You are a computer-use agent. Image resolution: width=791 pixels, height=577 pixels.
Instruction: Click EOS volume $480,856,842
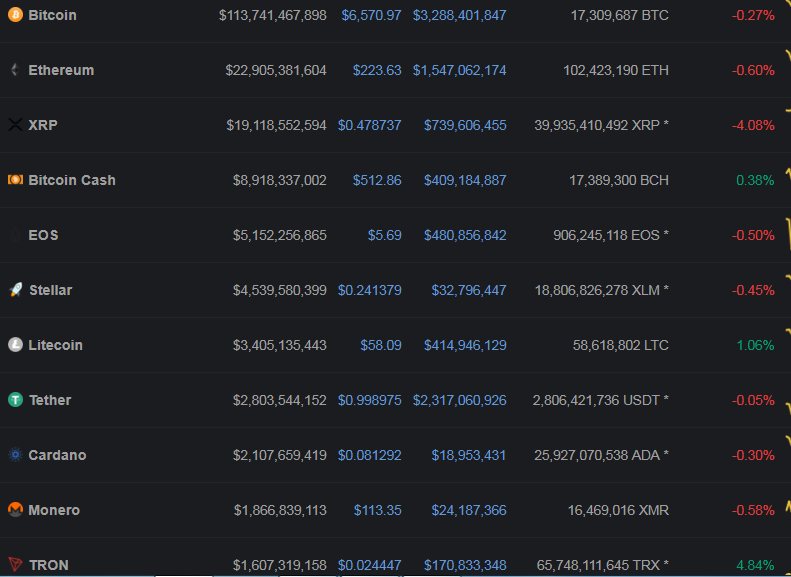[x=465, y=235]
